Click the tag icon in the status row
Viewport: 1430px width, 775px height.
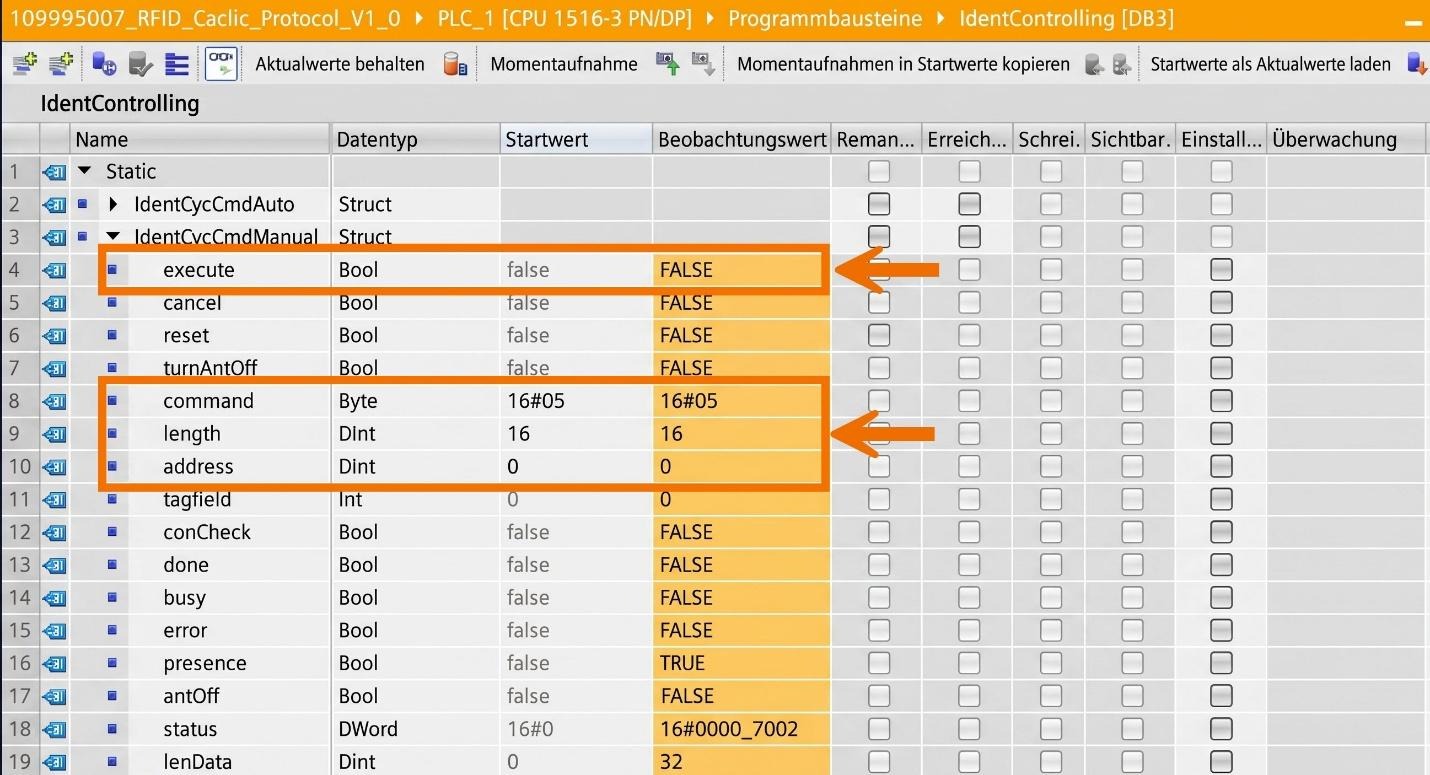coord(54,729)
